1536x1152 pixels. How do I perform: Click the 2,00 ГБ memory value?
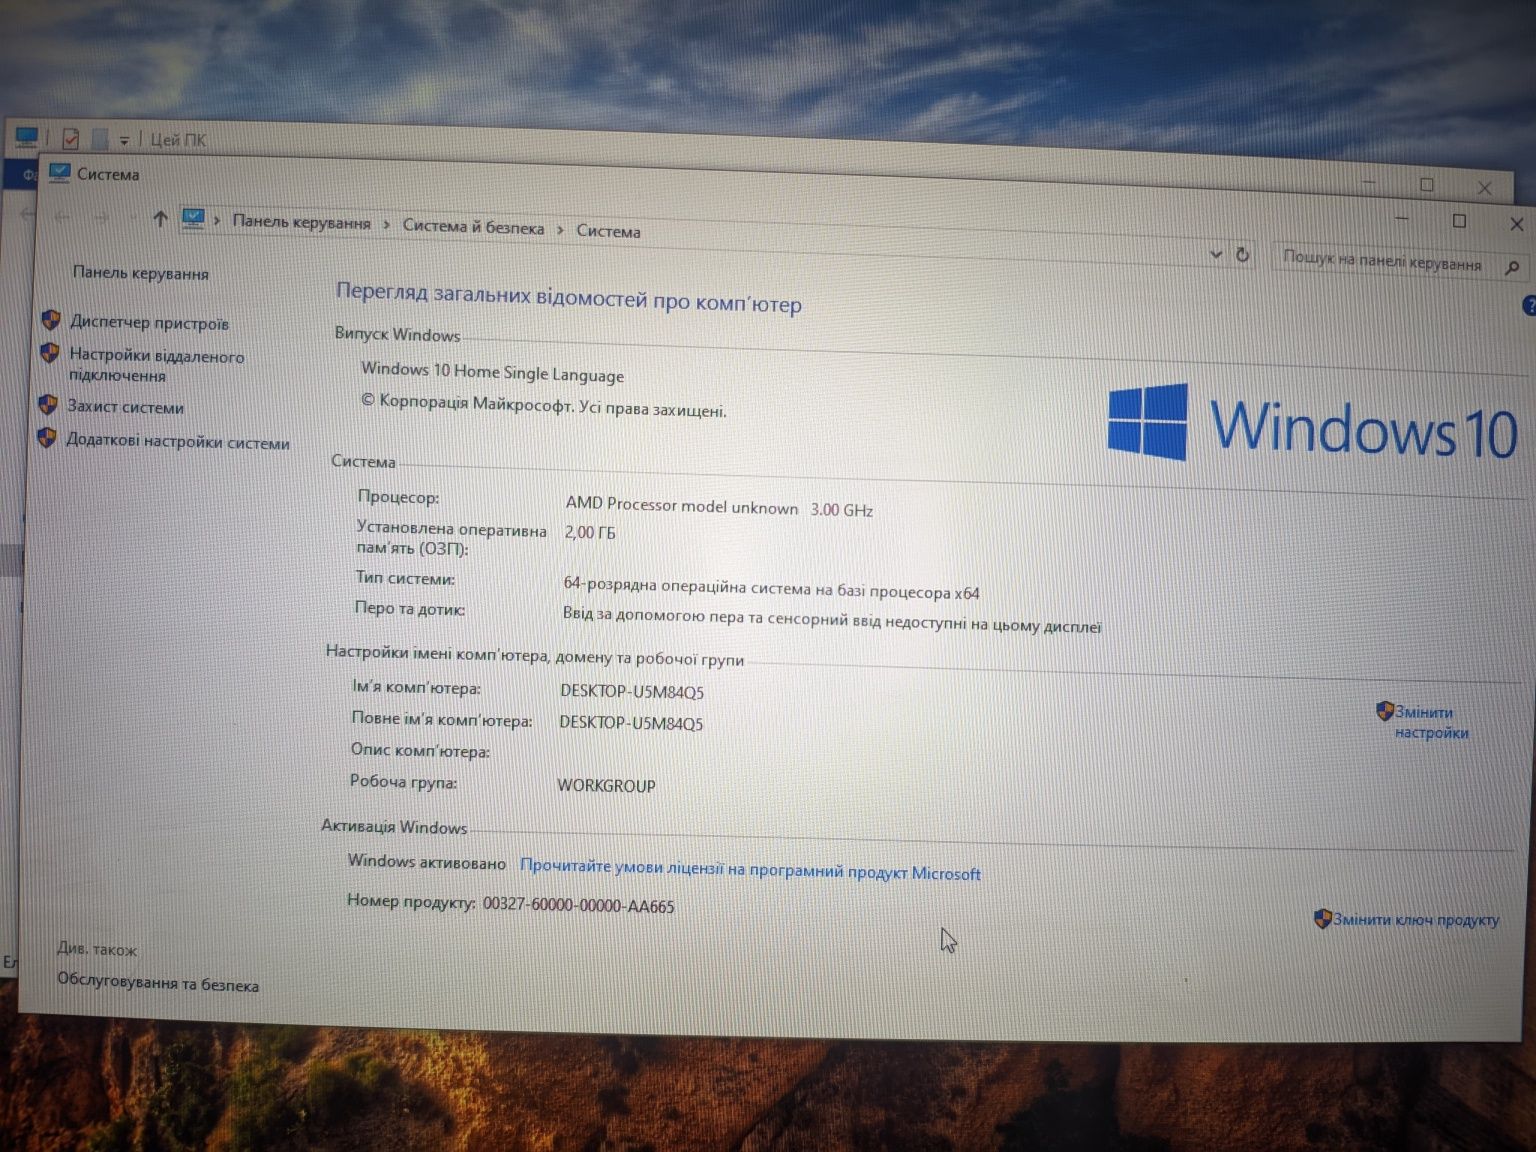(x=590, y=532)
